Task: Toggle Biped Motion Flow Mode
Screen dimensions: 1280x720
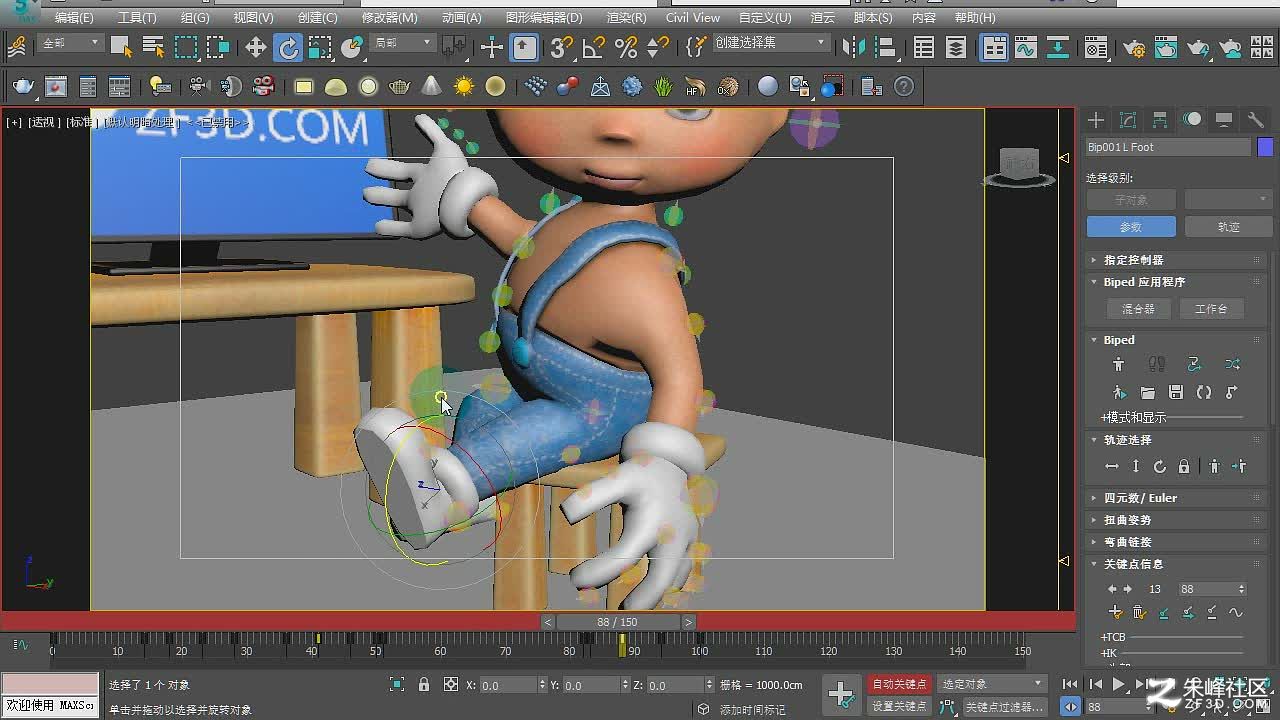Action: click(1194, 364)
